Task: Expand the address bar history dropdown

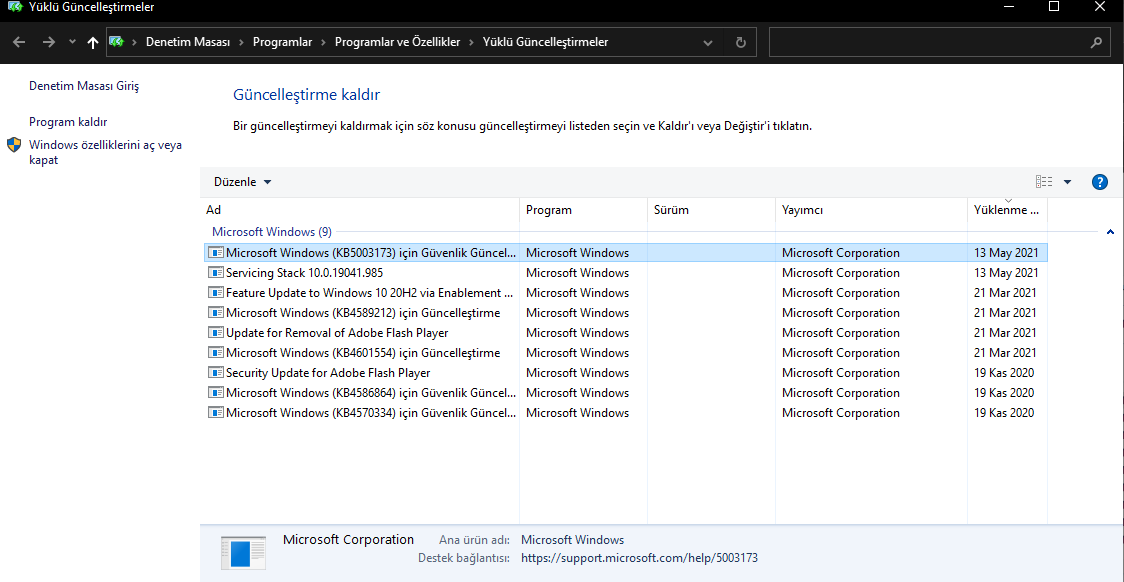Action: [x=708, y=42]
